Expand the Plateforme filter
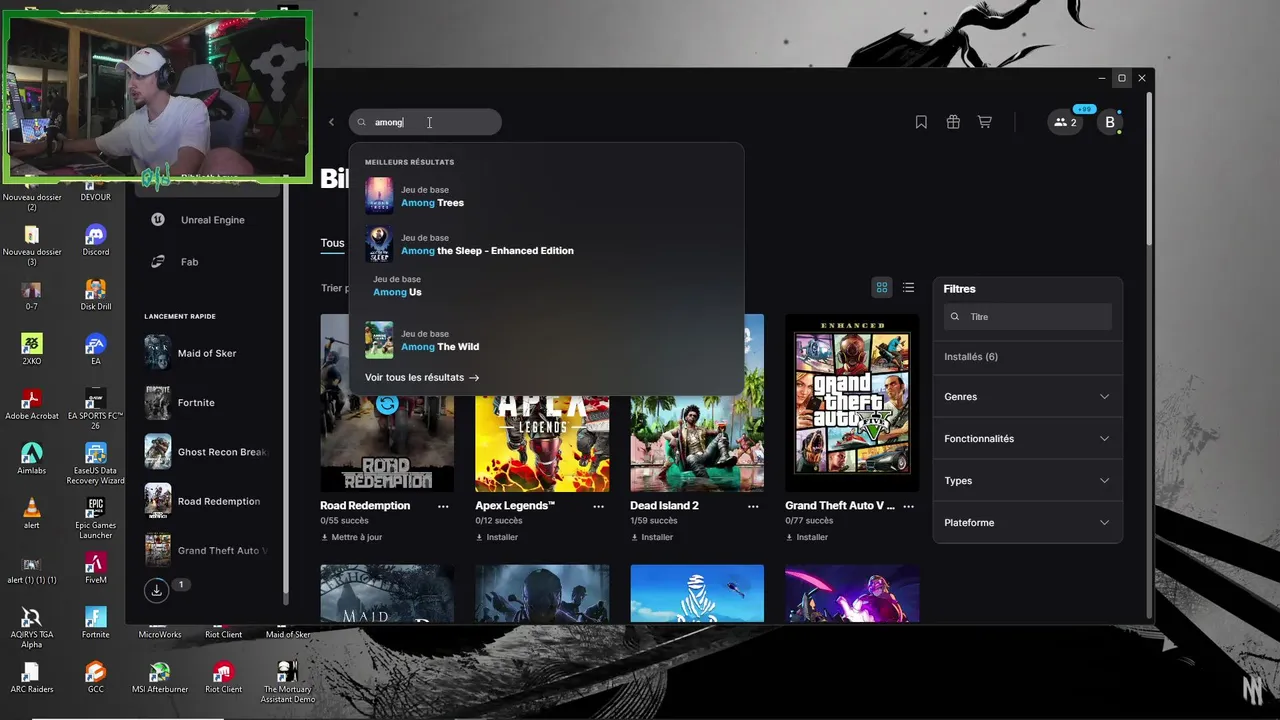Viewport: 1280px width, 720px height. click(x=1027, y=523)
